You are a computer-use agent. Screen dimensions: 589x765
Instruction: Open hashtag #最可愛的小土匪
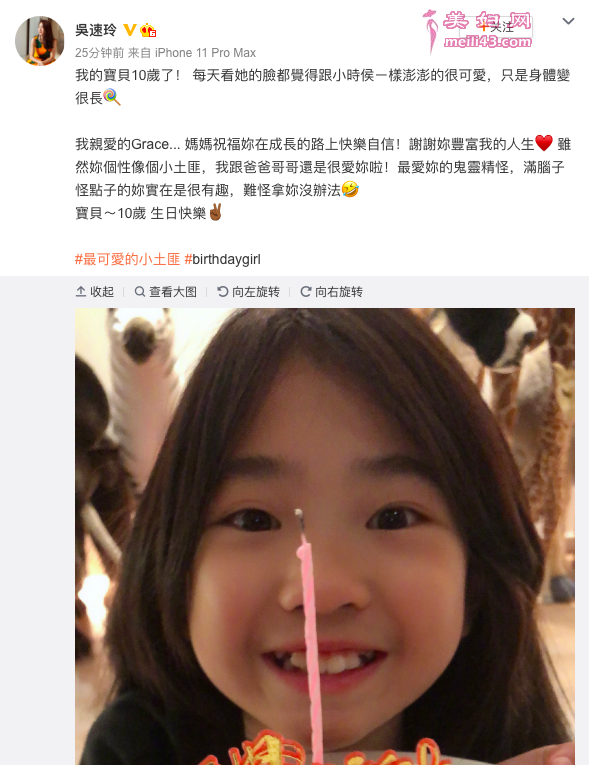[127, 259]
